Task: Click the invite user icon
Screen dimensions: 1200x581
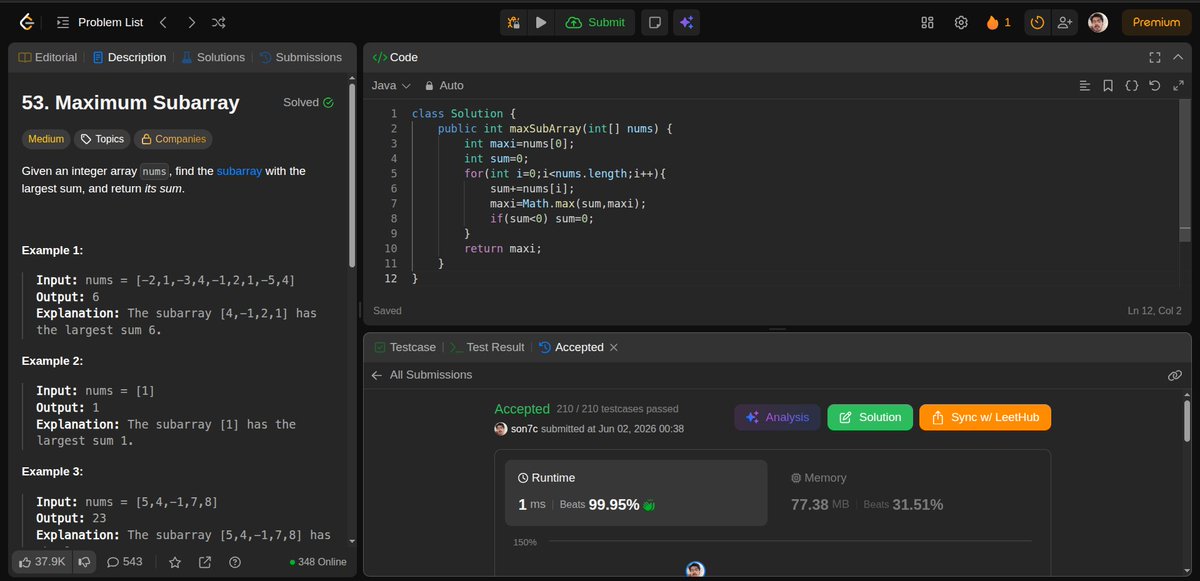Action: click(x=1064, y=22)
